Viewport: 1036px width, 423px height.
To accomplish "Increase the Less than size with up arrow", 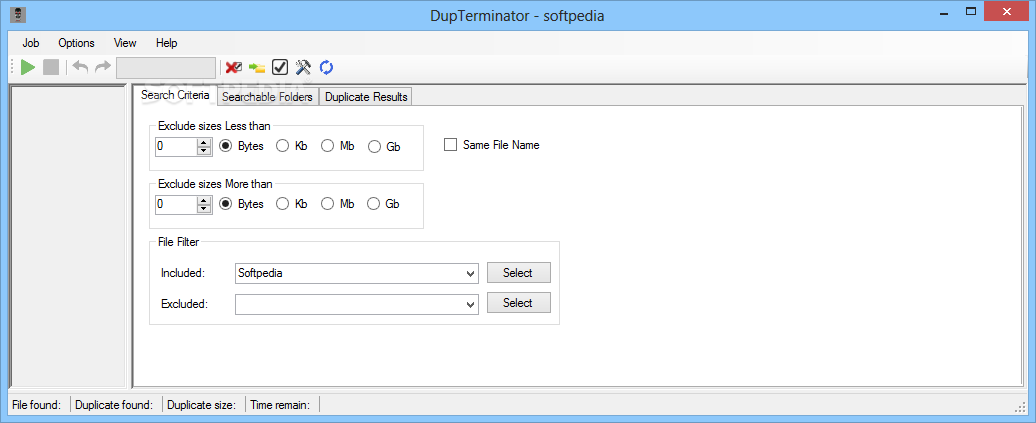I will point(204,142).
